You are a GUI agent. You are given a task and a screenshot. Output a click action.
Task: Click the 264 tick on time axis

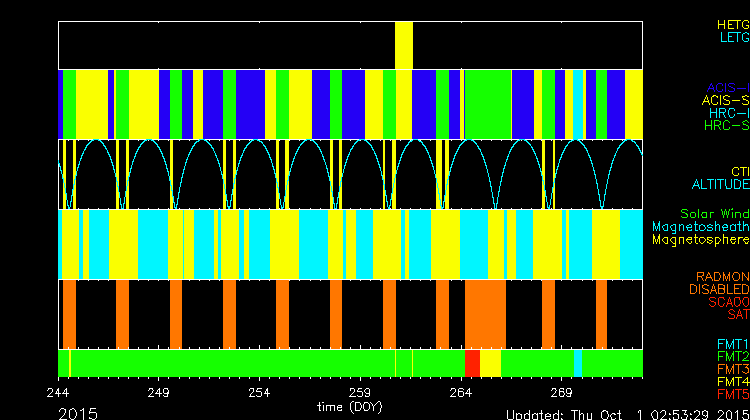tap(462, 393)
